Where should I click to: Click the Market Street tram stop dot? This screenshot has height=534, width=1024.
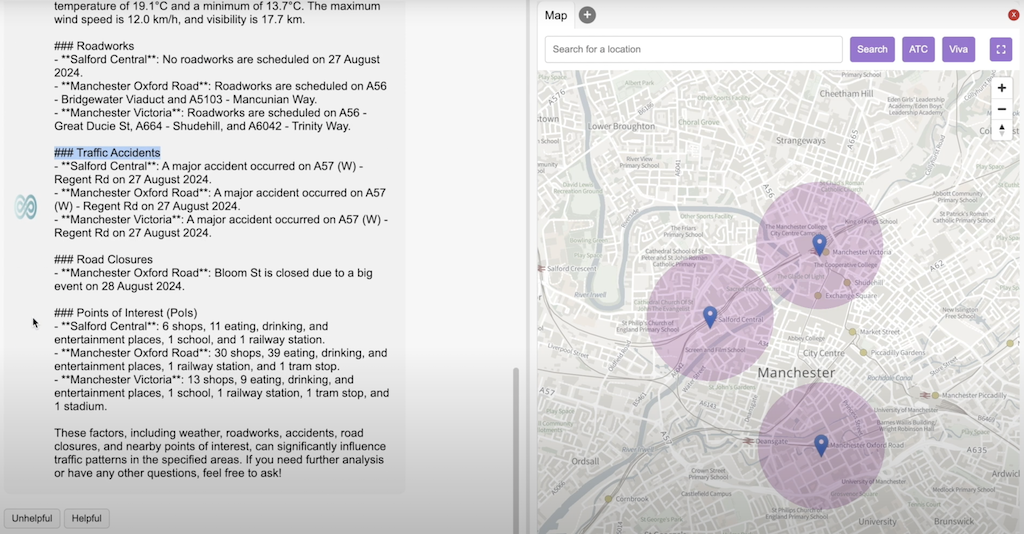click(852, 332)
